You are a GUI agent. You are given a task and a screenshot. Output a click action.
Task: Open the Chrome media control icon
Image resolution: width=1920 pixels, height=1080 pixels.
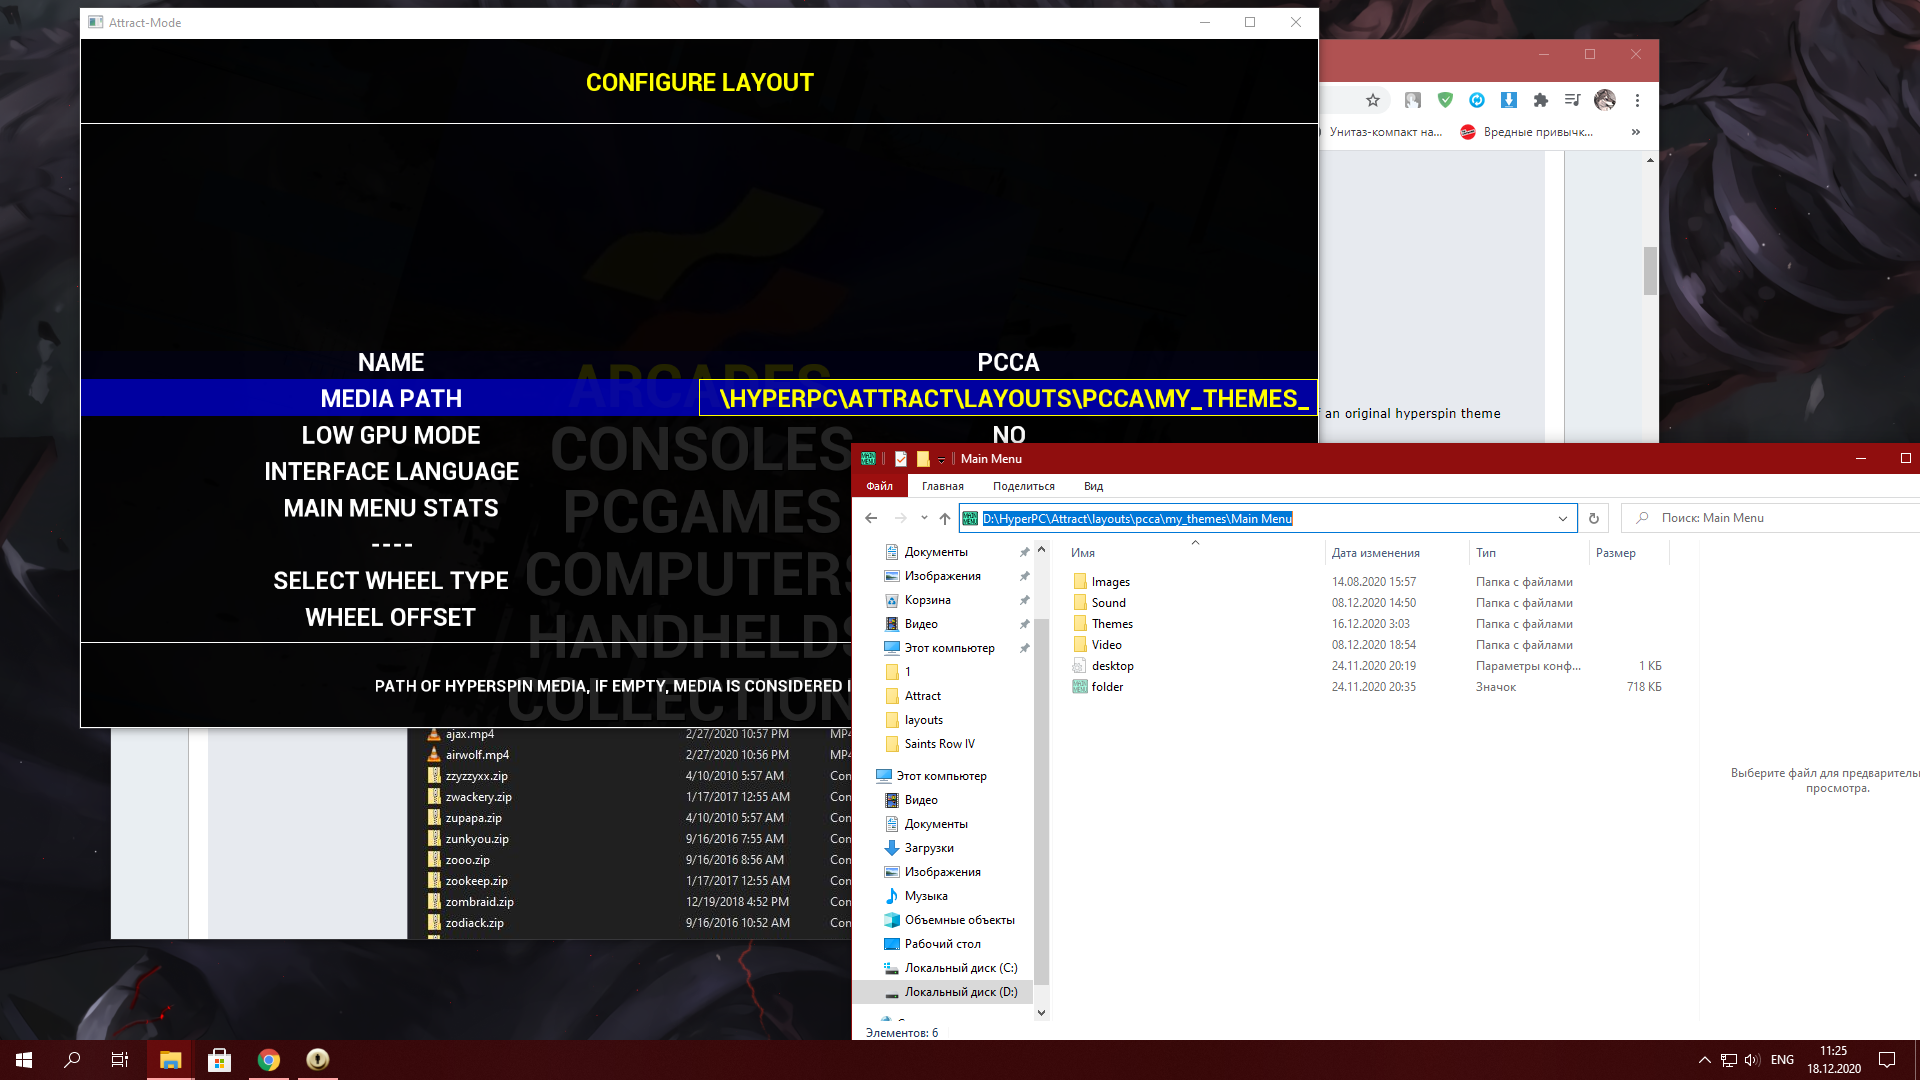1573,100
